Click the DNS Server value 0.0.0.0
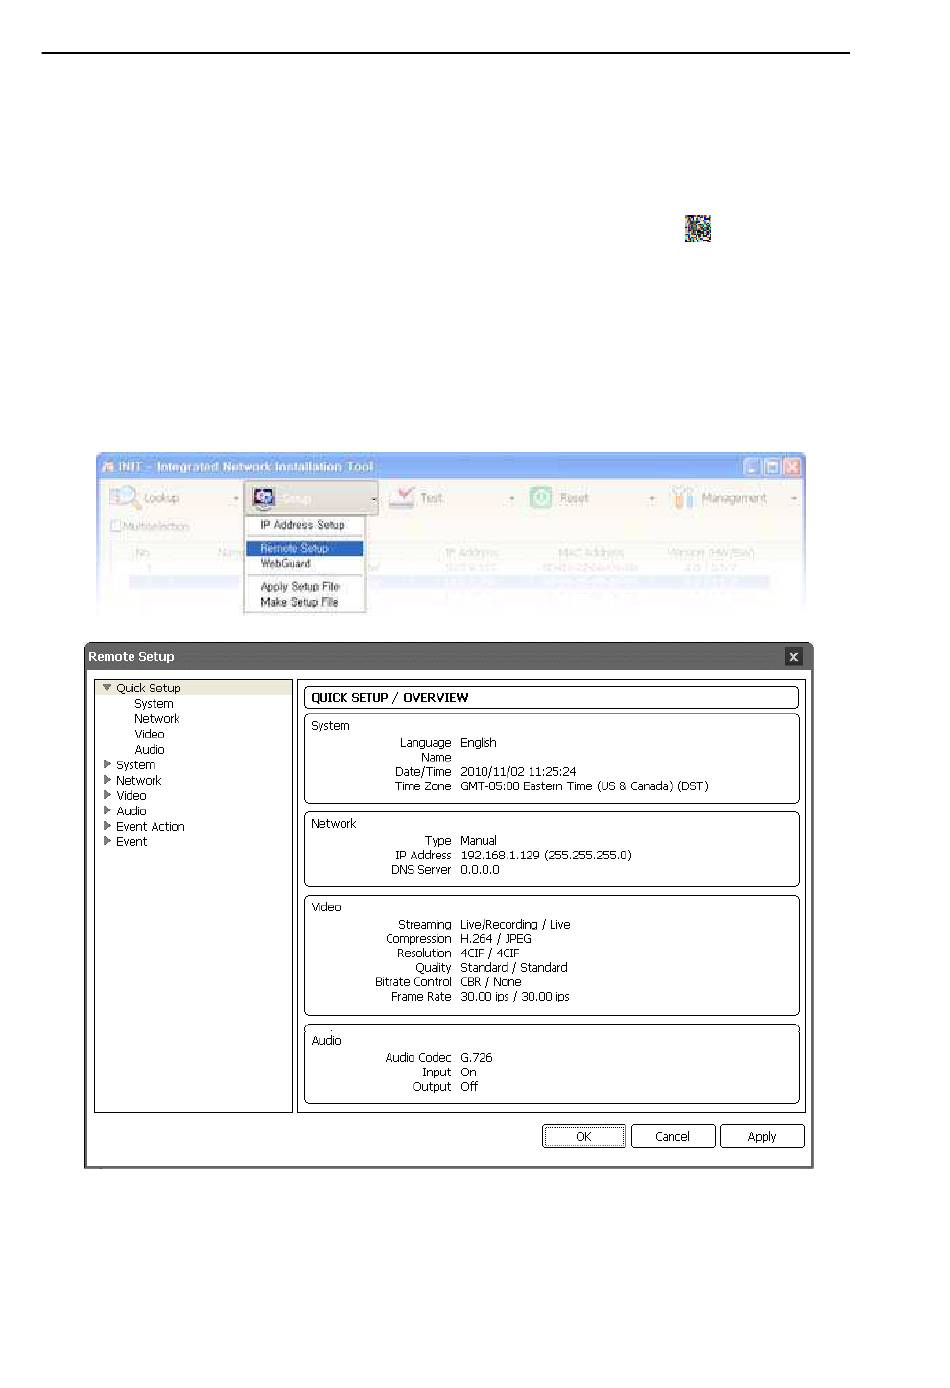This screenshot has width=950, height=1388. (x=480, y=870)
